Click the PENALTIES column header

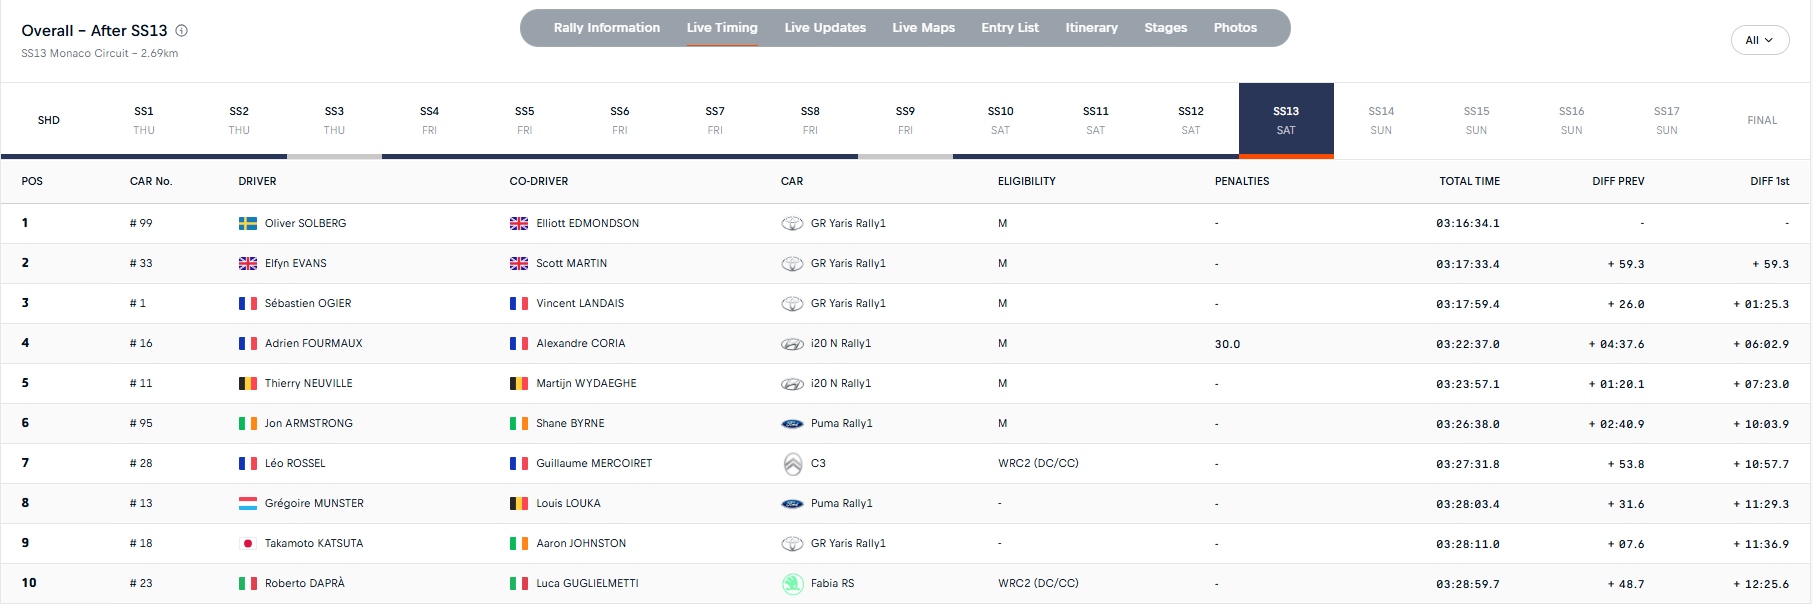(x=1241, y=182)
